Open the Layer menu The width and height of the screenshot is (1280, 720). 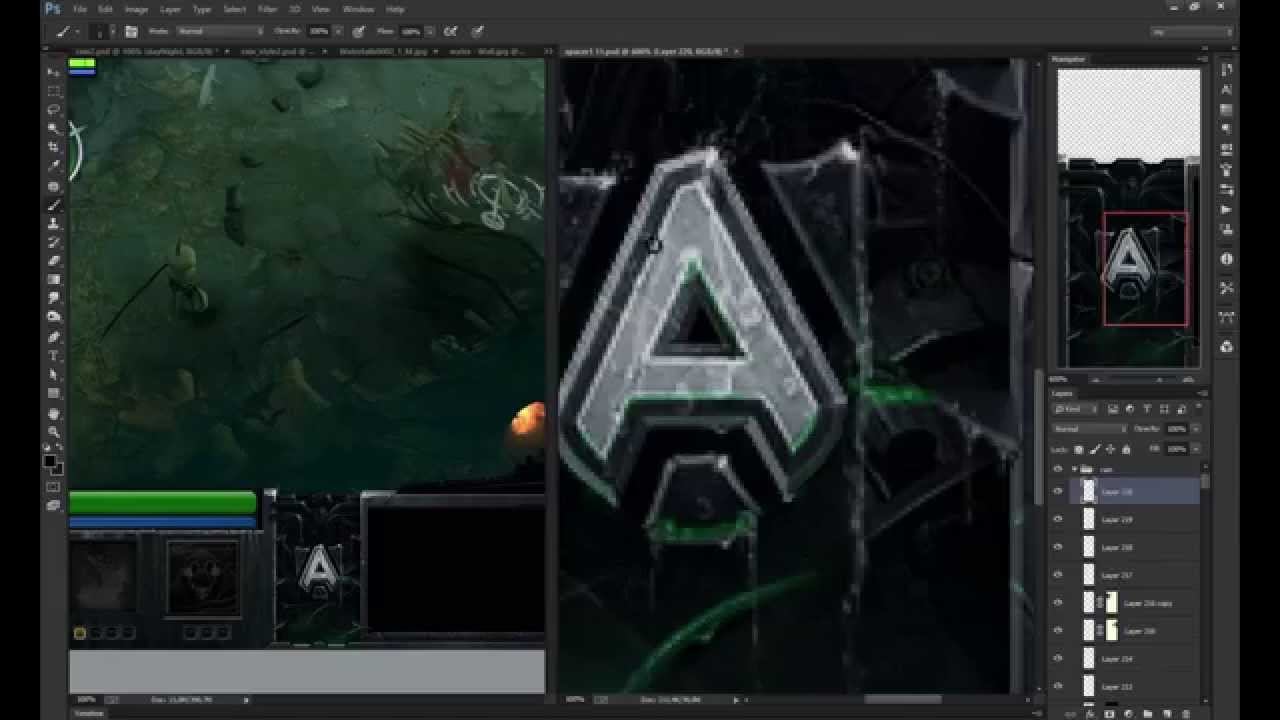[170, 9]
